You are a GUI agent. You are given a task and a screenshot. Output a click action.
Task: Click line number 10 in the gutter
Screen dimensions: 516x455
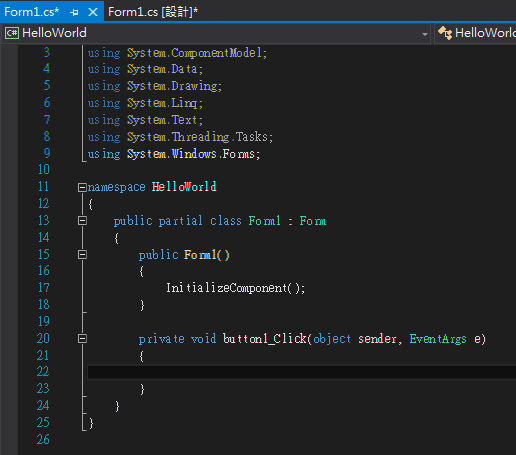(x=43, y=169)
